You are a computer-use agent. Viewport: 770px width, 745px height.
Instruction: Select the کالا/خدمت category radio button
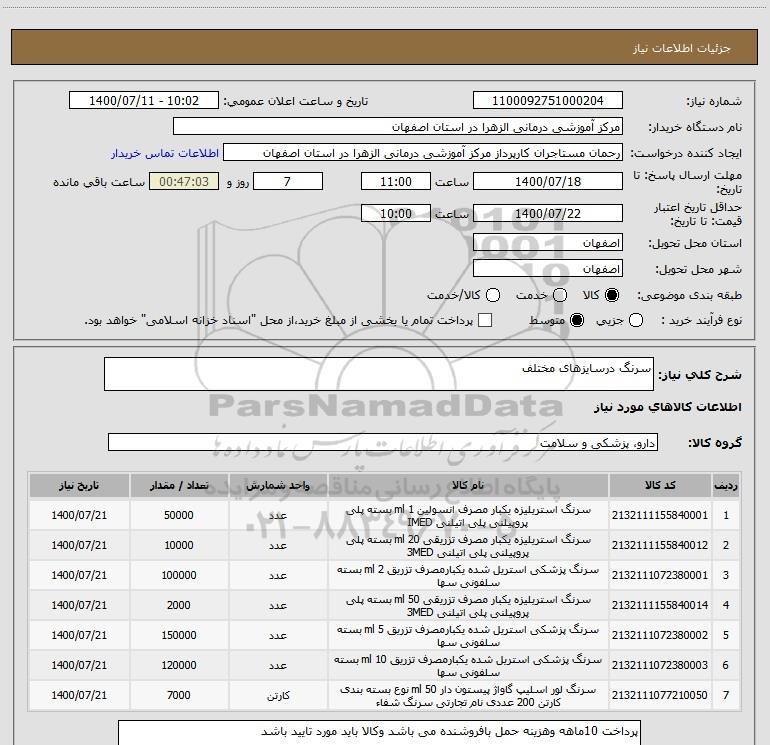(493, 295)
